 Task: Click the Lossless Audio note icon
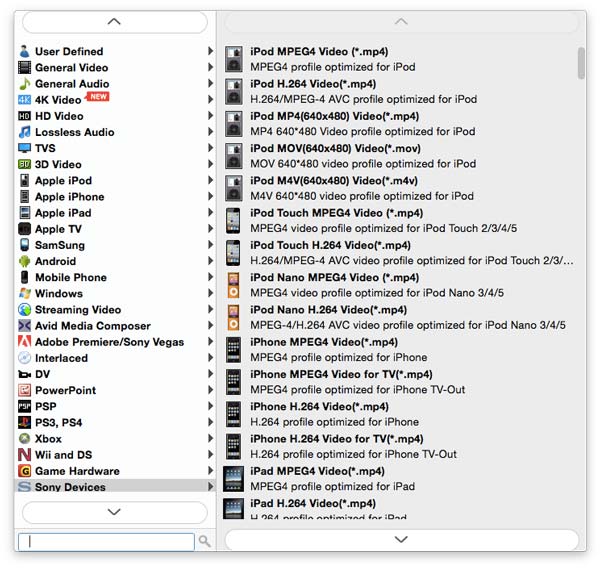click(24, 132)
